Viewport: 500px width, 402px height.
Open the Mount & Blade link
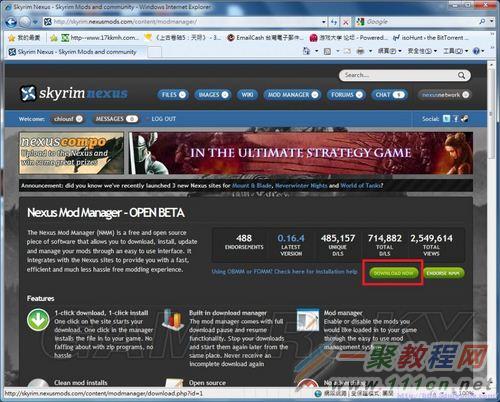[x=251, y=185]
